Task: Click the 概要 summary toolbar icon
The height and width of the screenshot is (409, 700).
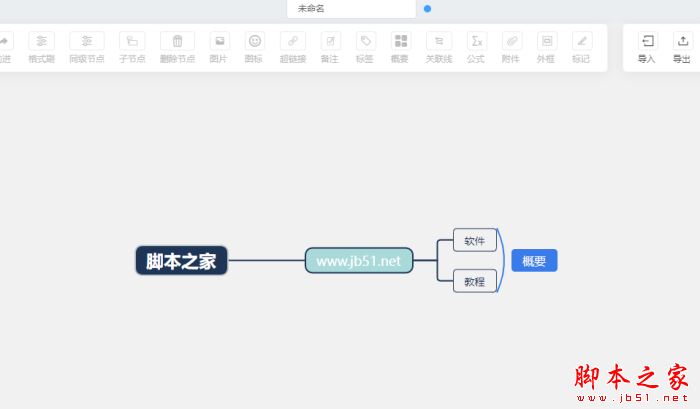Action: point(401,41)
